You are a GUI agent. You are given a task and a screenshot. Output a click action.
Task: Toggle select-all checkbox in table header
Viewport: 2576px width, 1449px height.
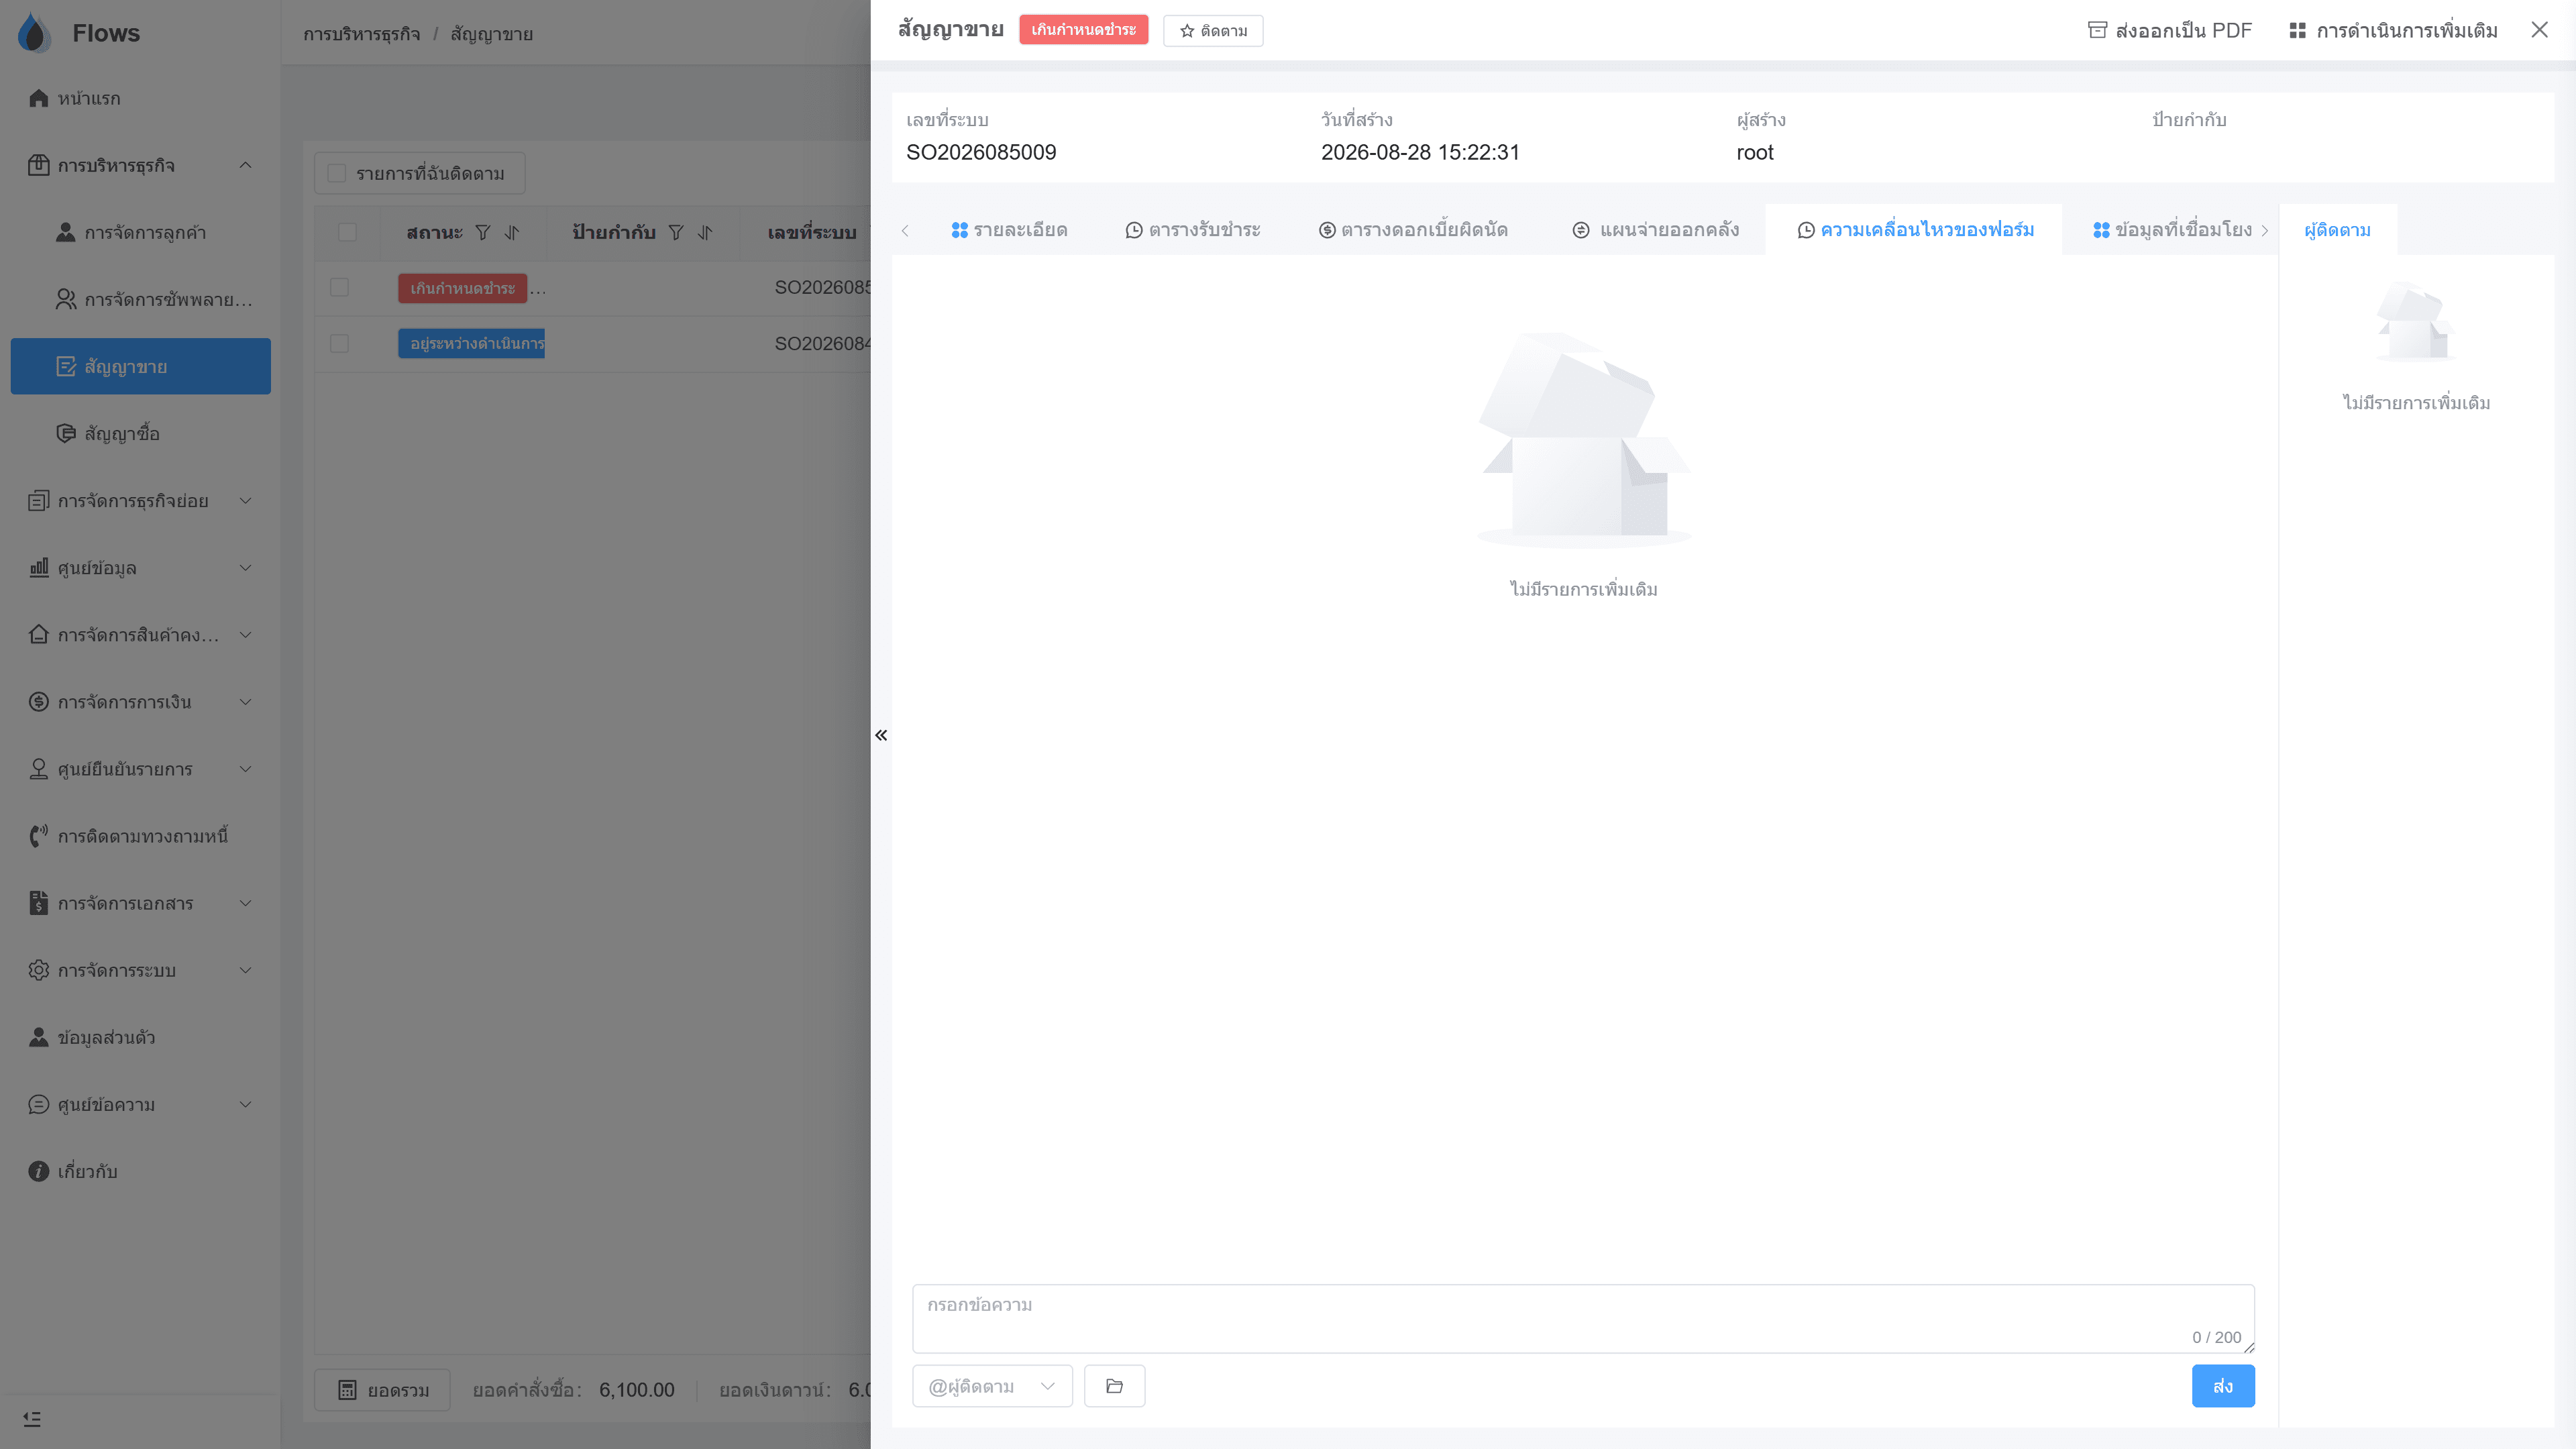(347, 232)
